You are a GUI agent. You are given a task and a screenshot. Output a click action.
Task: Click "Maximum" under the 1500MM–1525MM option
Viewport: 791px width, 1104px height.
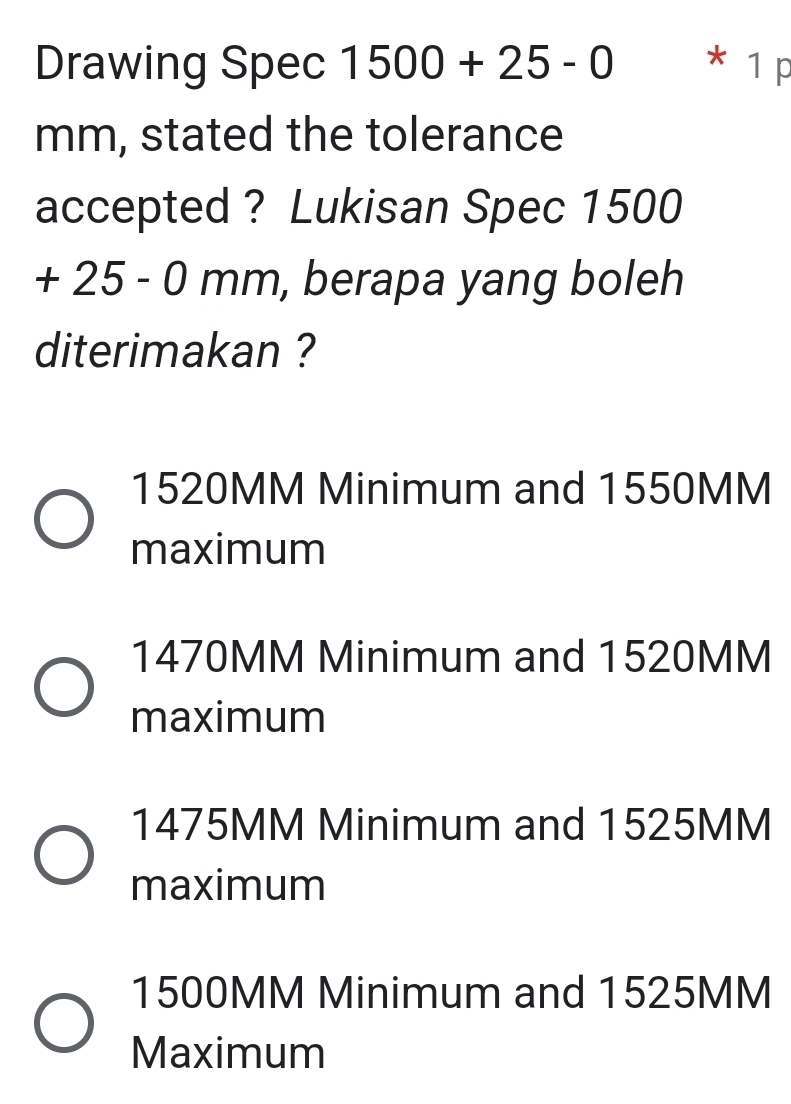[228, 1054]
